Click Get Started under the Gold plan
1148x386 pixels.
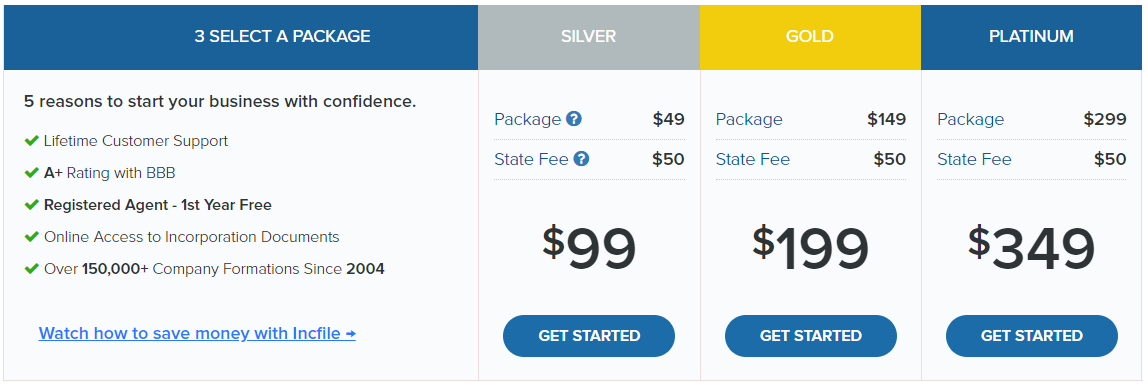point(810,335)
